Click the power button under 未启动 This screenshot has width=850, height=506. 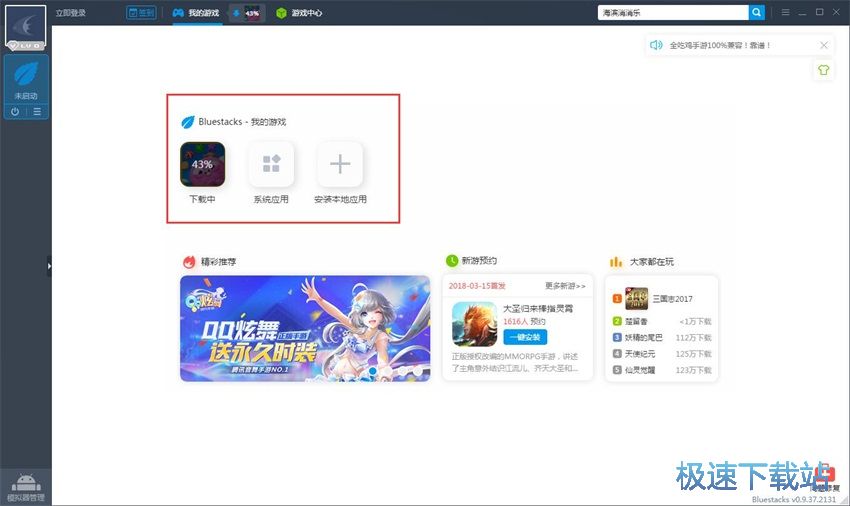coord(15,112)
